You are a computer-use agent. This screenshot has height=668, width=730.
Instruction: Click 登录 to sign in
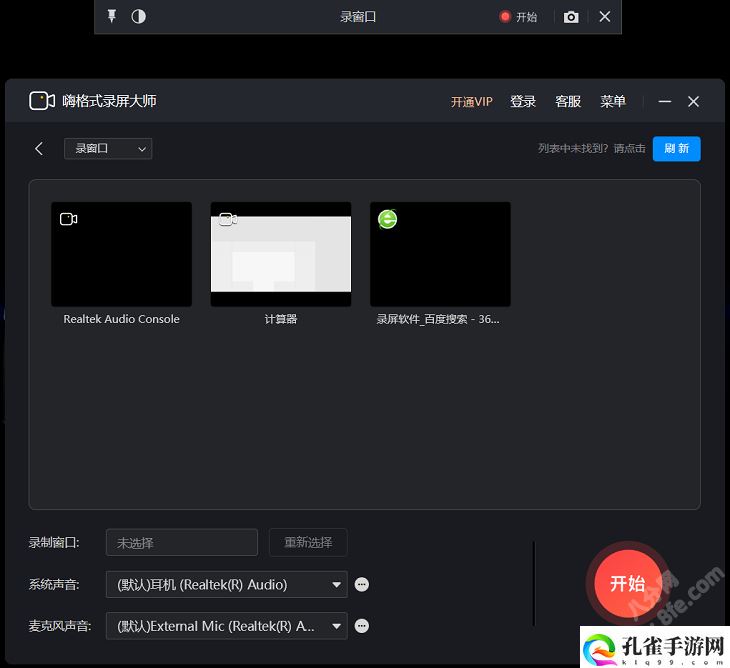(523, 101)
